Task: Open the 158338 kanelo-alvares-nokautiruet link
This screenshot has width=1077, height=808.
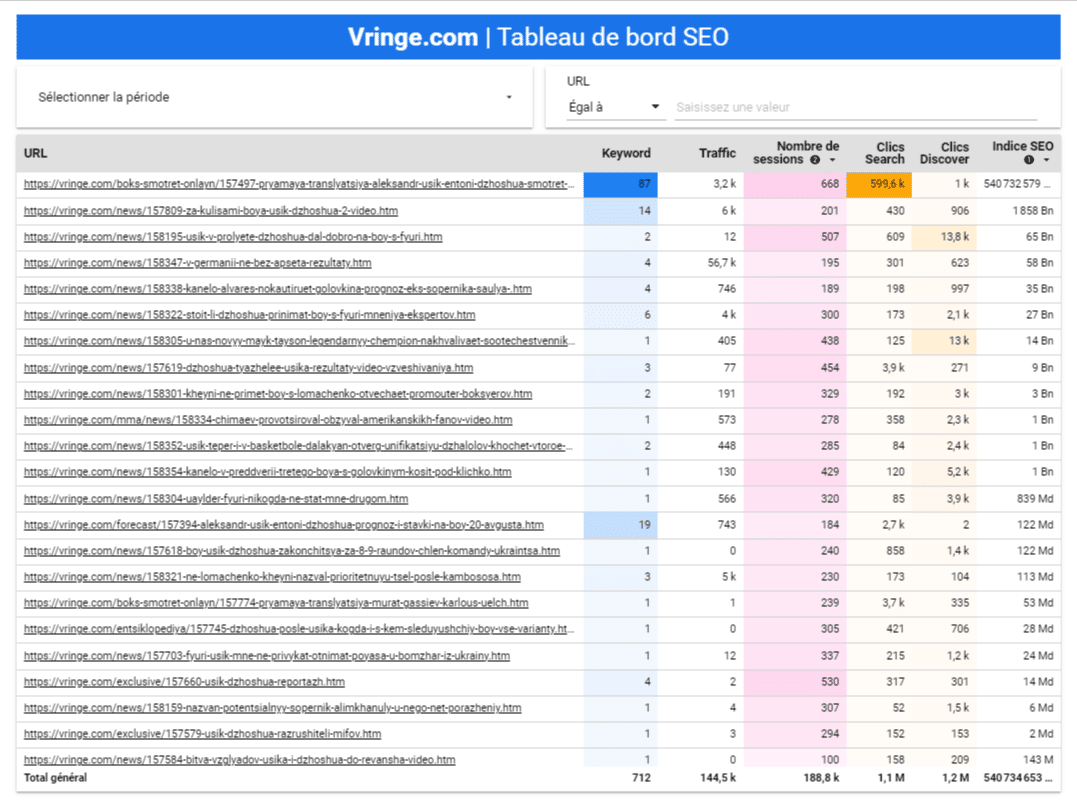Action: point(277,289)
